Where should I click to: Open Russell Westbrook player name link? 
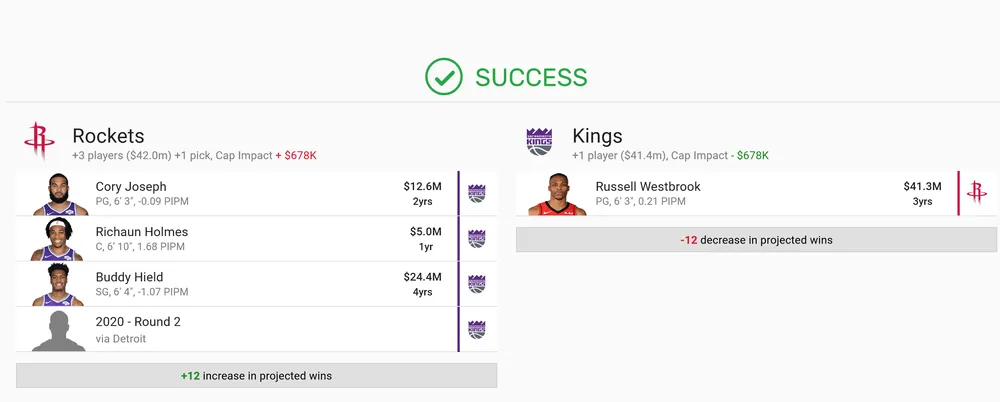[648, 187]
